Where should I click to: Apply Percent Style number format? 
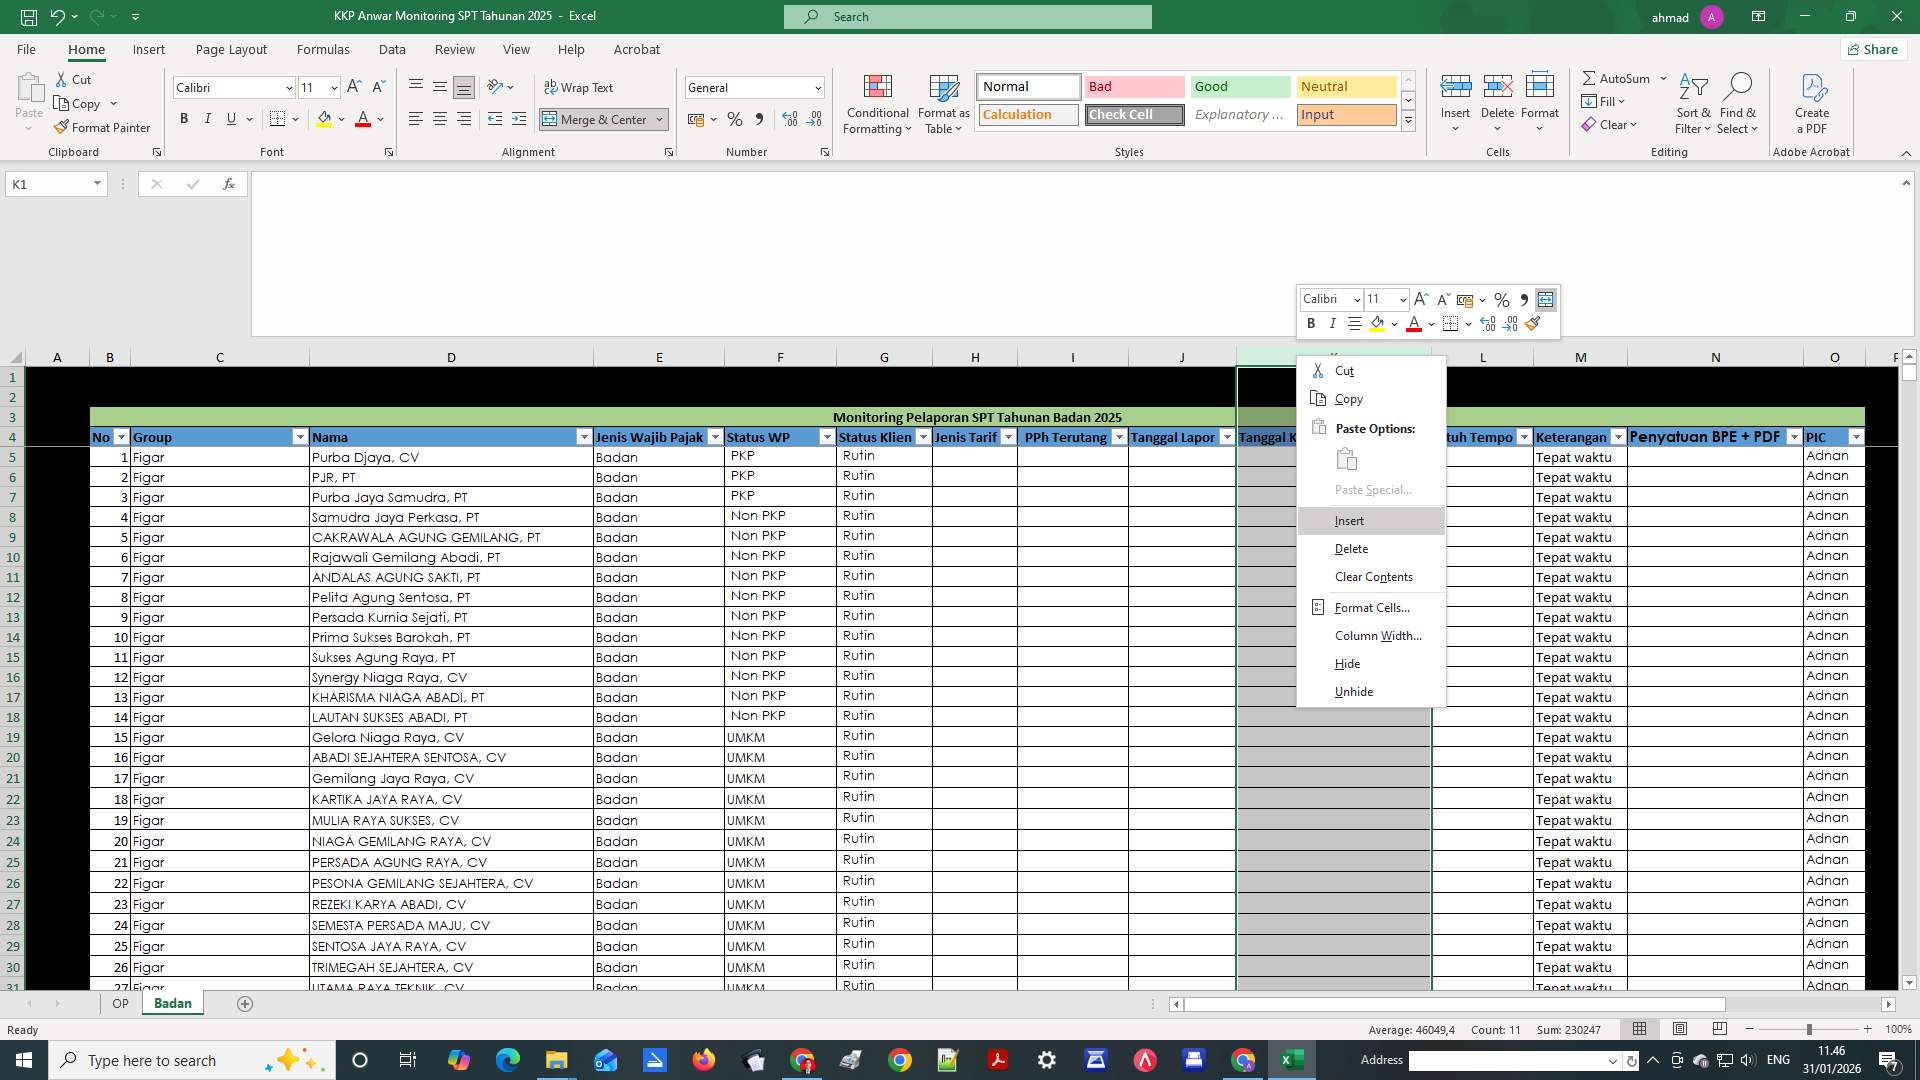[736, 119]
